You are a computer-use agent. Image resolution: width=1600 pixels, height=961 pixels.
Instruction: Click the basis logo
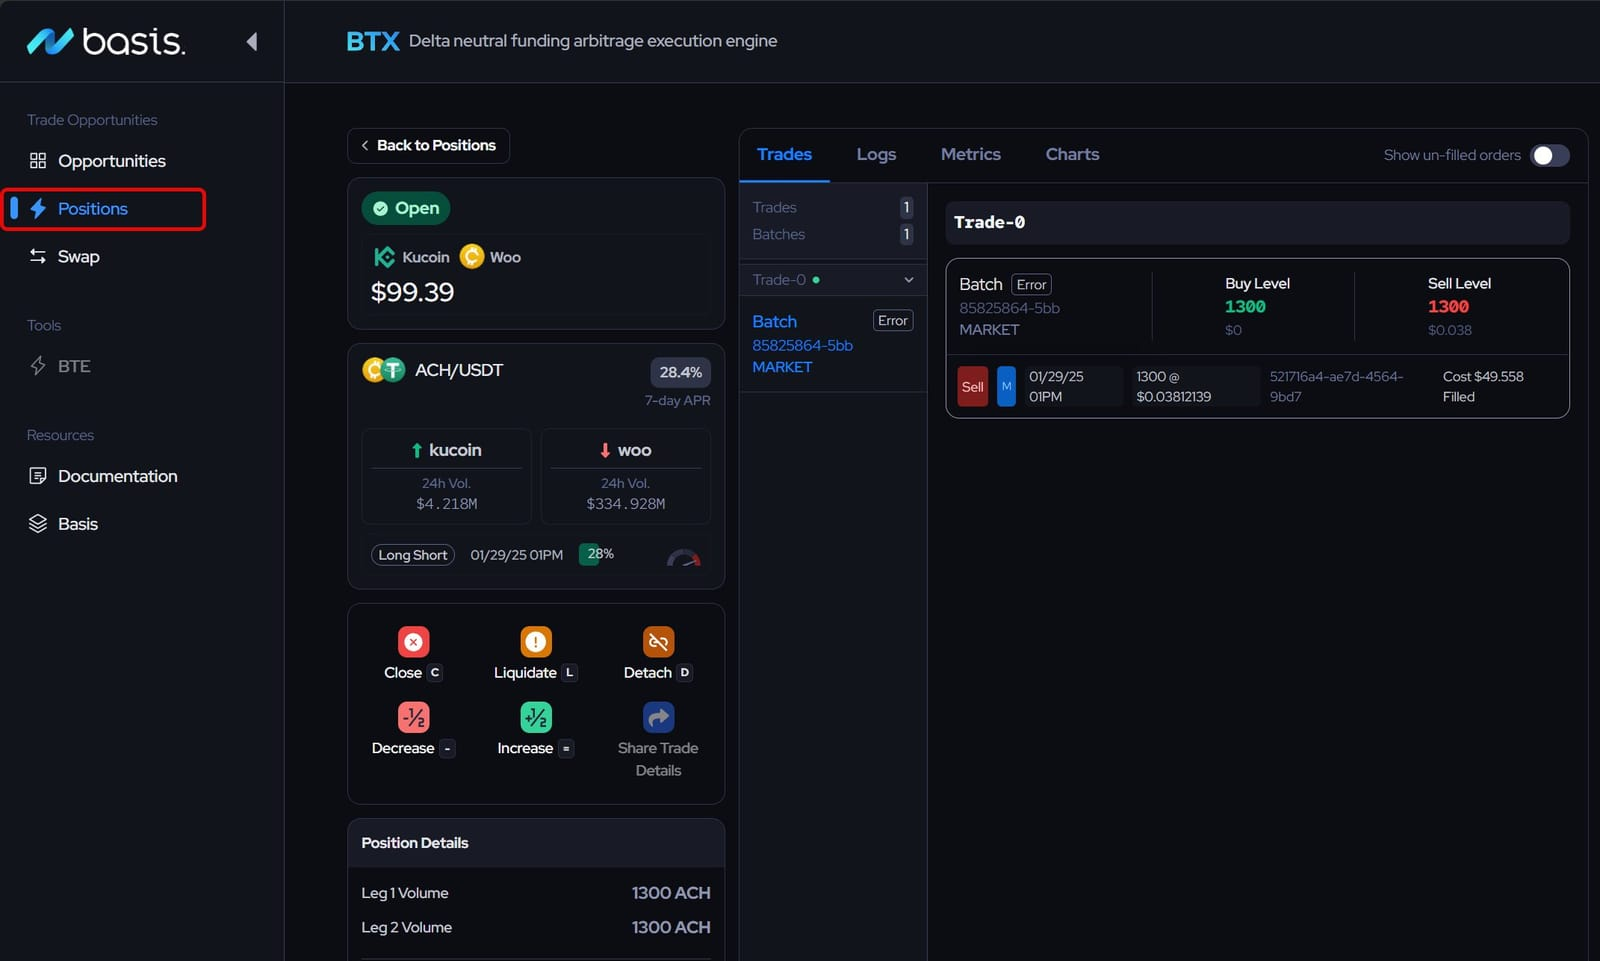105,41
